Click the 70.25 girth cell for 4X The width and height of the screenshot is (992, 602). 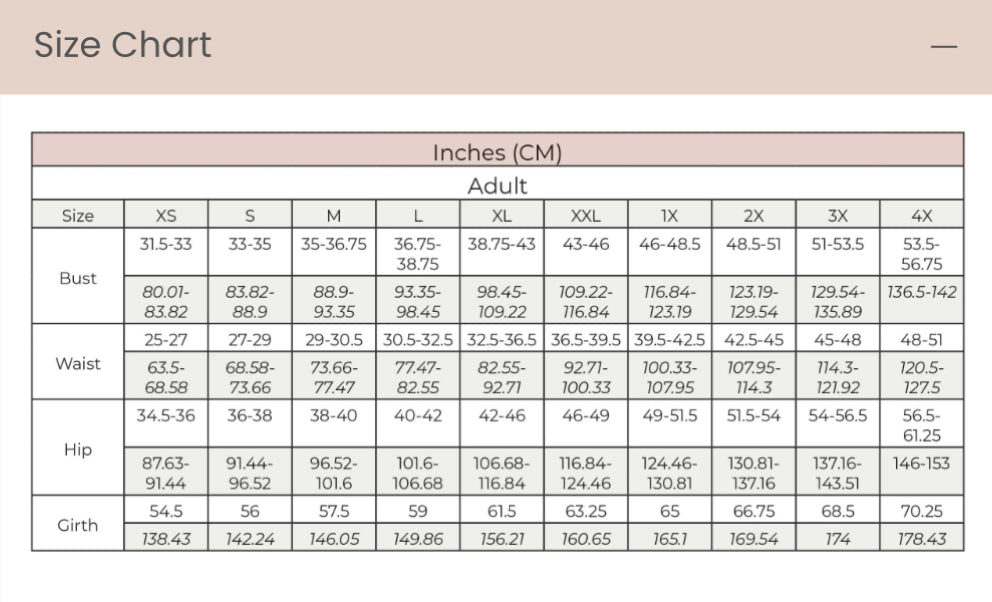[922, 511]
